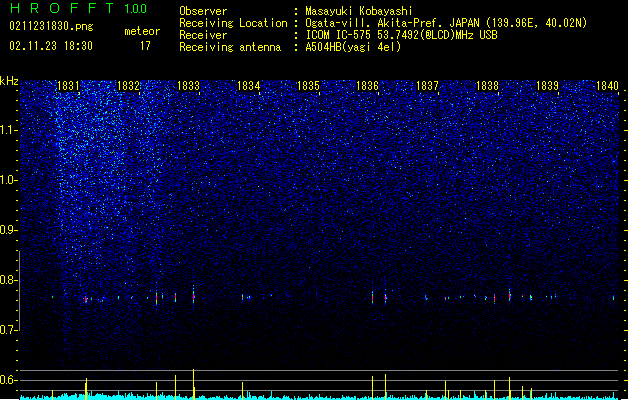This screenshot has width=629, height=400.
Task: Click the Observer field label
Action: 203,11
